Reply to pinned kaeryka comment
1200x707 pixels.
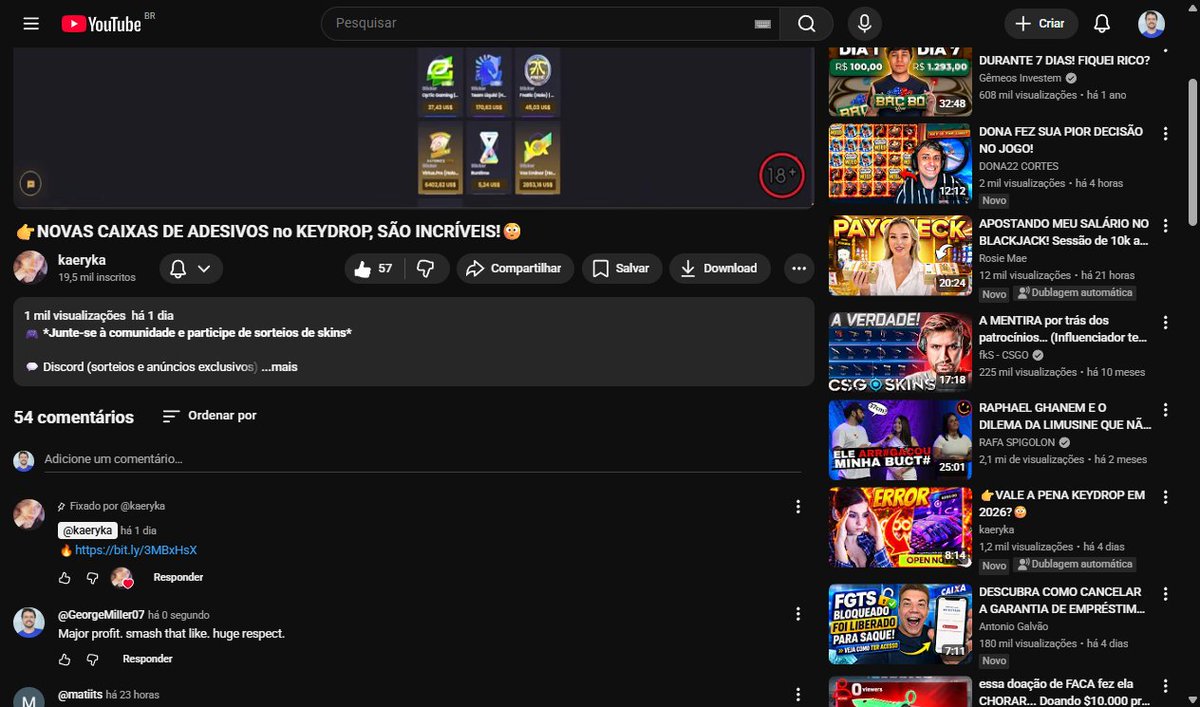tap(178, 577)
